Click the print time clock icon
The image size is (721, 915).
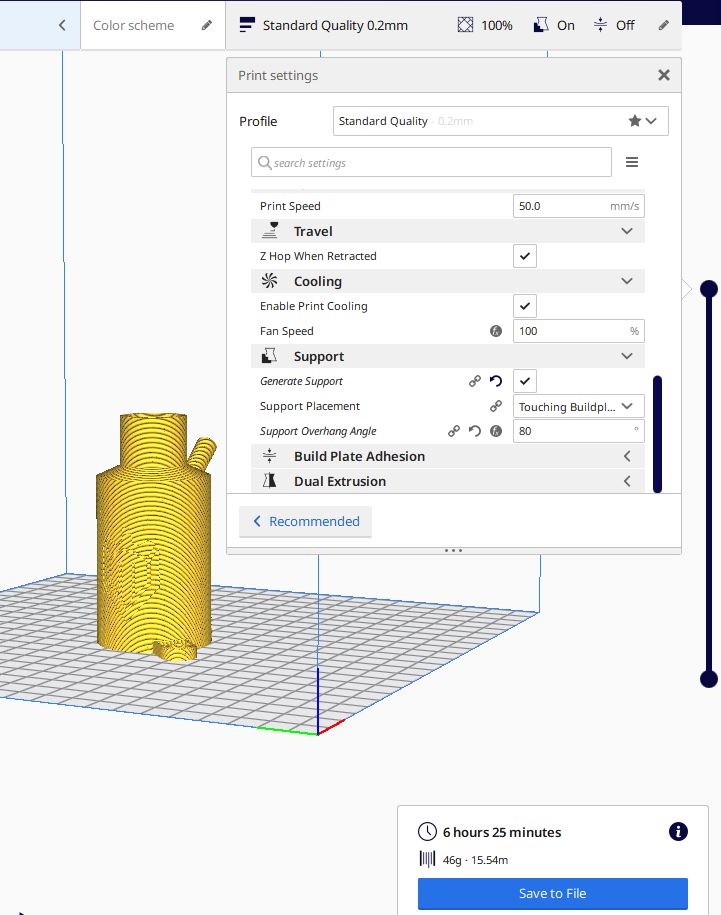point(428,832)
